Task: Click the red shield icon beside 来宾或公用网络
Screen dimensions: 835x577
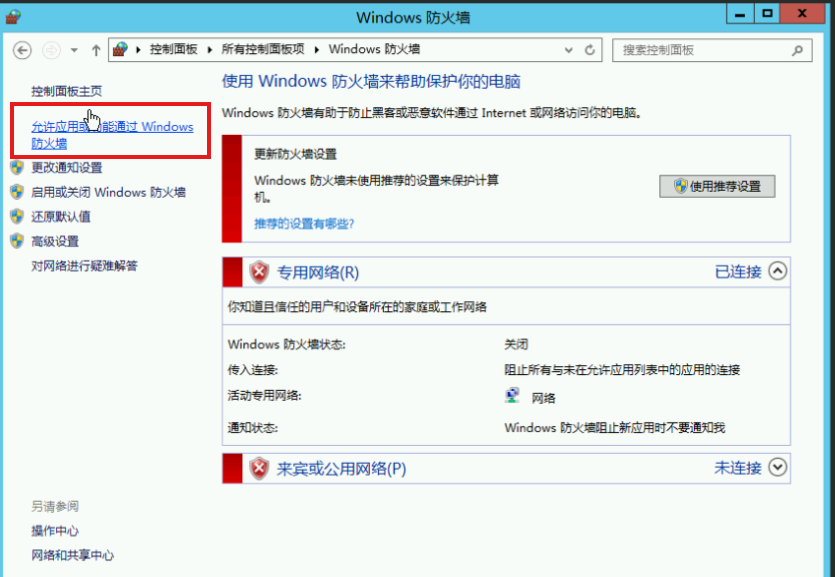Action: click(x=259, y=468)
